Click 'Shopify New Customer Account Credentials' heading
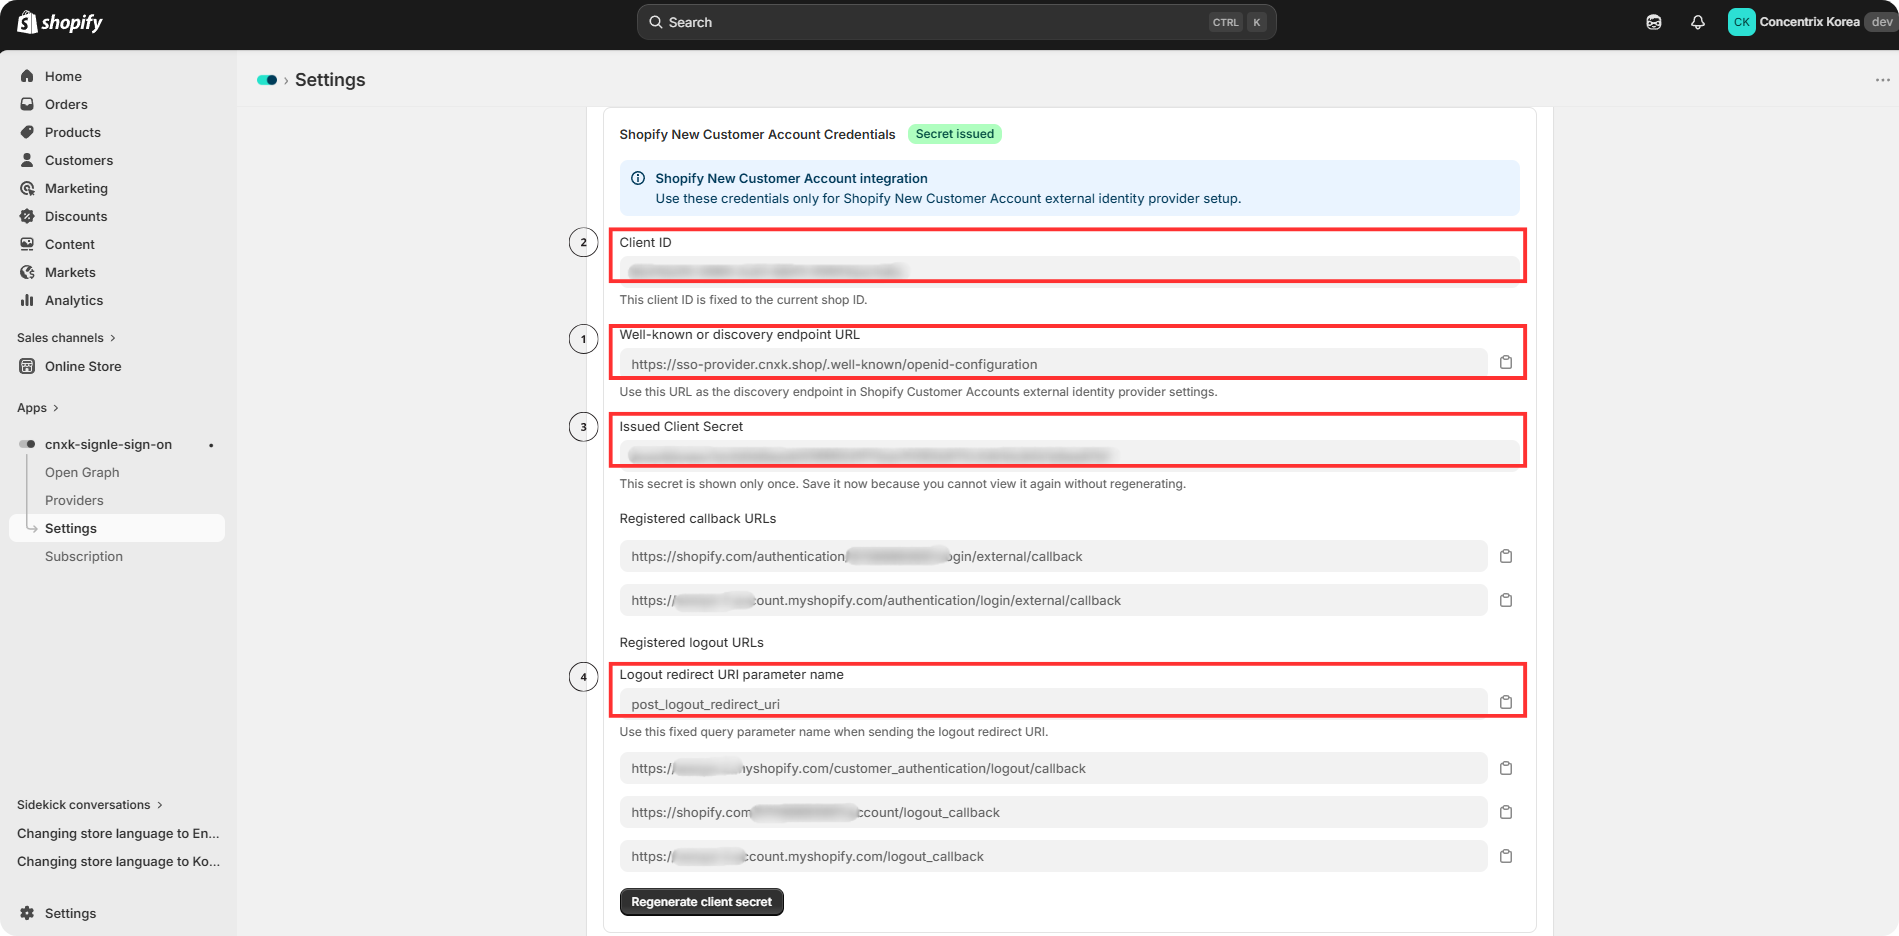Screen dimensions: 1899x936 (x=757, y=134)
